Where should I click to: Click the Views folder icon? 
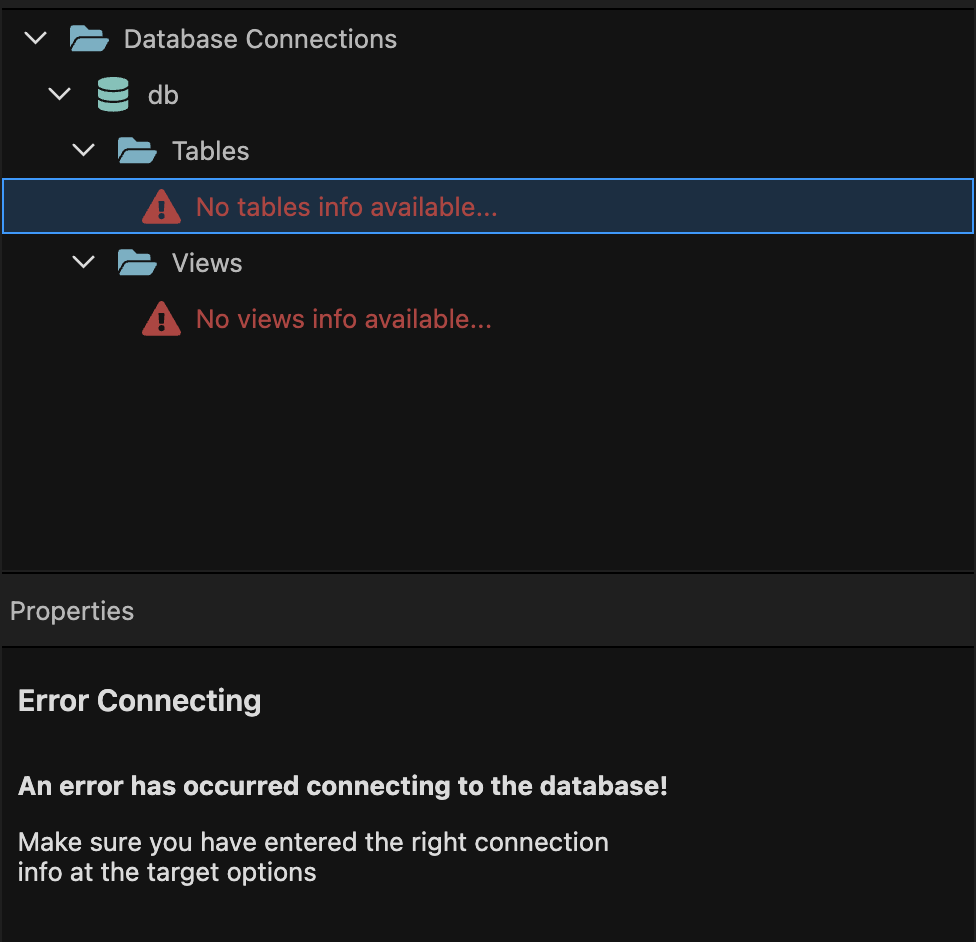pos(137,263)
